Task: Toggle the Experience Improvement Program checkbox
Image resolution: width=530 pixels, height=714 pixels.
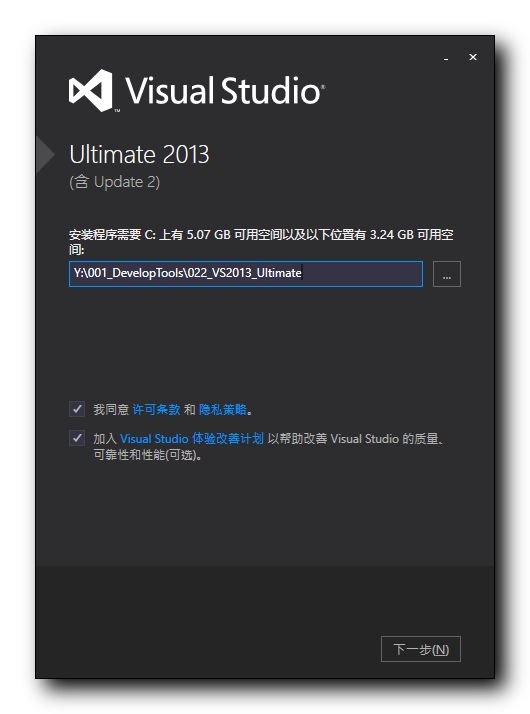Action: [x=77, y=438]
